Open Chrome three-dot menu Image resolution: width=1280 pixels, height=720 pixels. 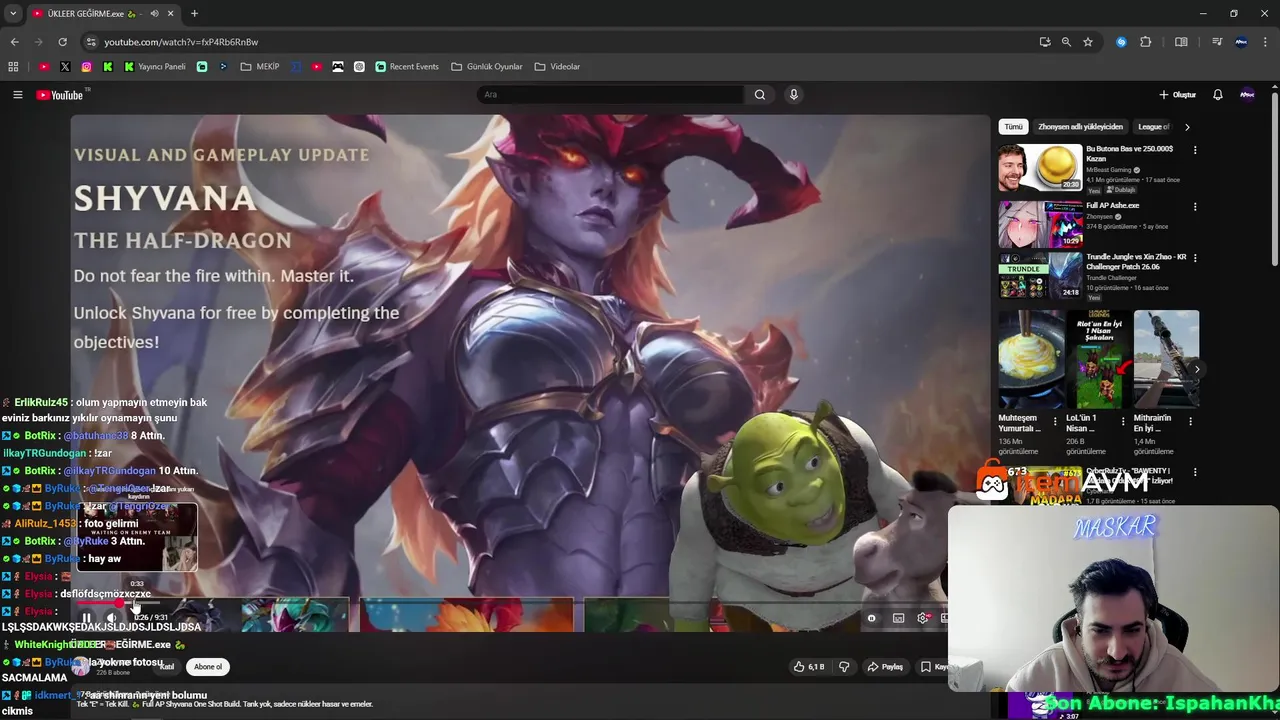tap(1266, 42)
